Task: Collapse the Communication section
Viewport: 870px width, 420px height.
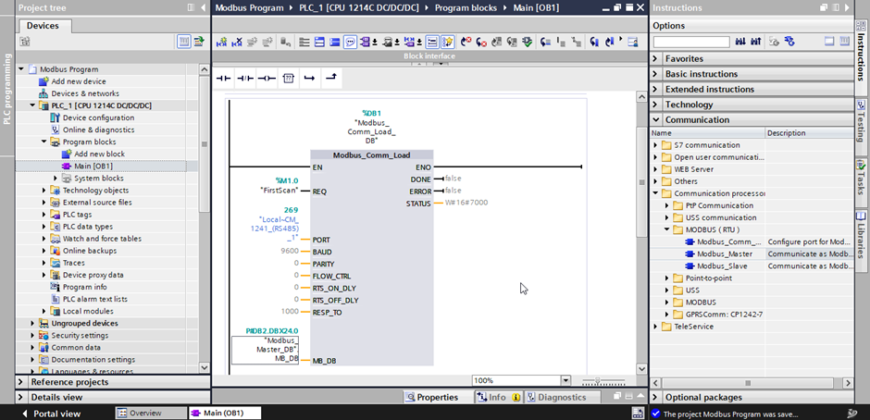Action: pyautogui.click(x=656, y=119)
